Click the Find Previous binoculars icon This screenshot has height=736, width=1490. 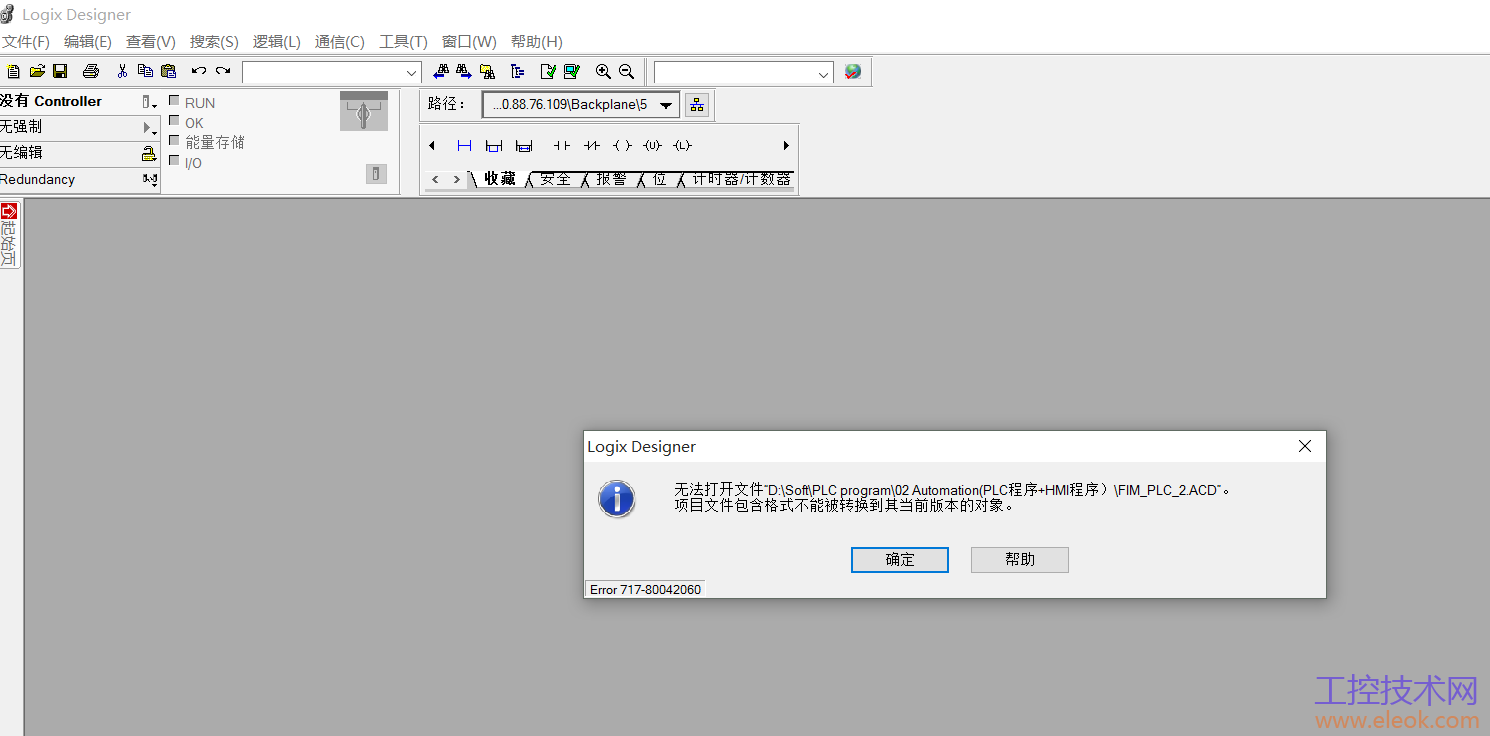pyautogui.click(x=441, y=71)
